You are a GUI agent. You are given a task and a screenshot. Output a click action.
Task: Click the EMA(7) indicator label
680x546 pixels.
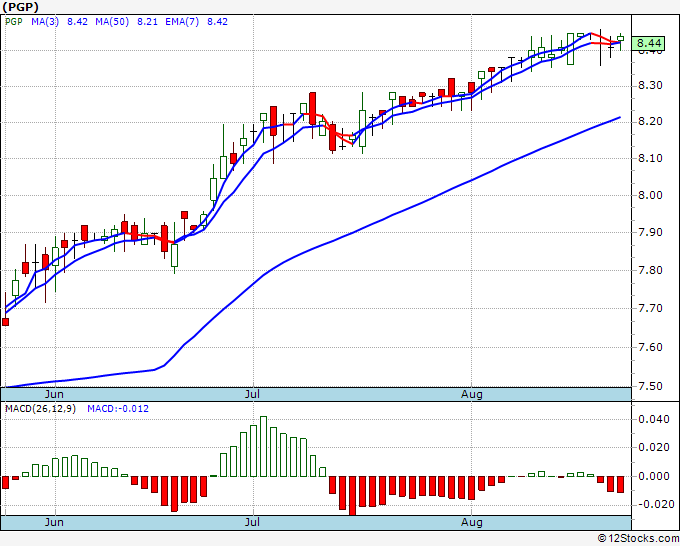182,22
